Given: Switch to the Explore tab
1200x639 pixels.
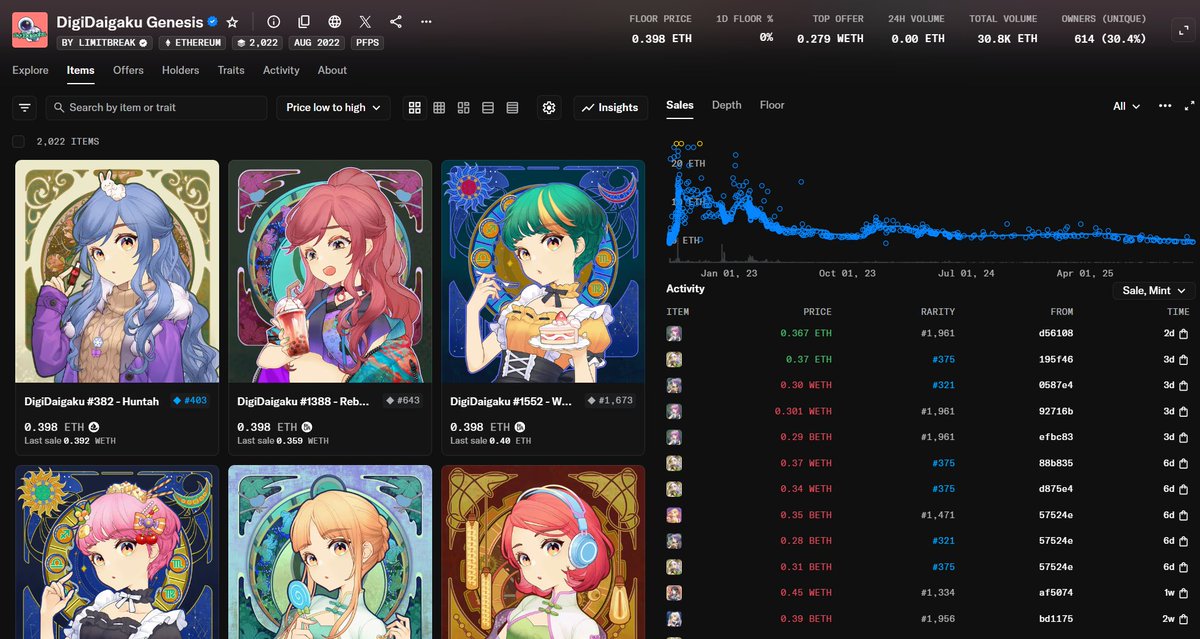Looking at the screenshot, I should click(30, 70).
